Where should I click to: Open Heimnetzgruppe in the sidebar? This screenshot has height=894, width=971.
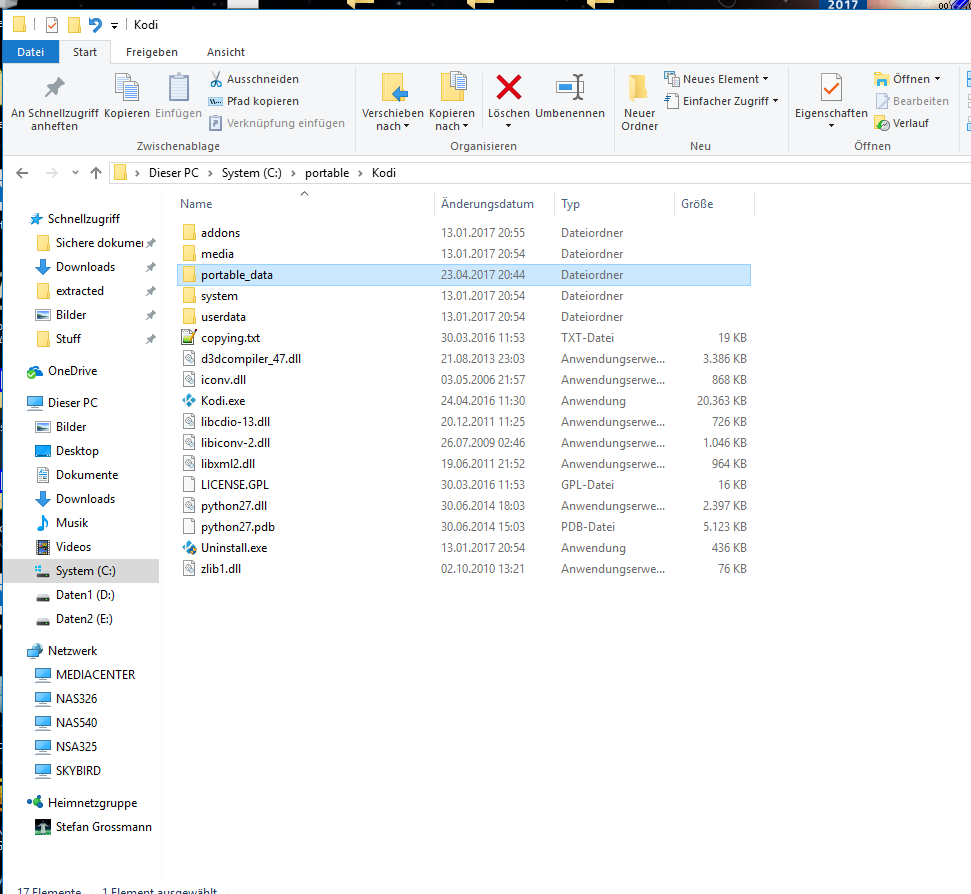click(x=92, y=802)
